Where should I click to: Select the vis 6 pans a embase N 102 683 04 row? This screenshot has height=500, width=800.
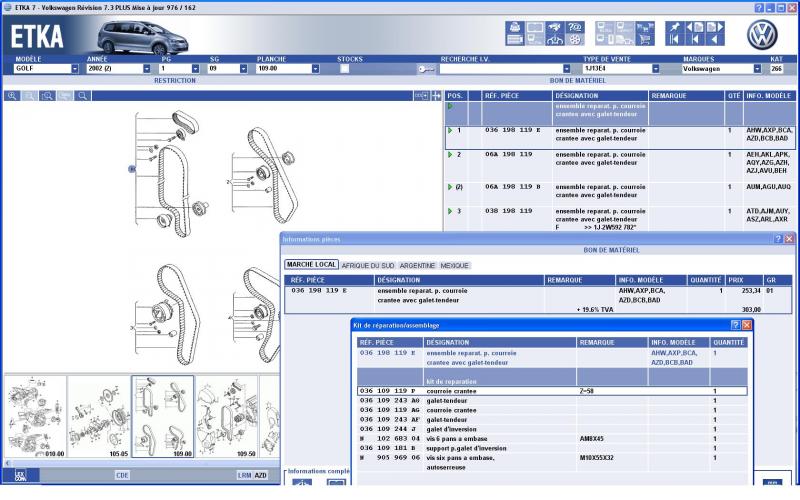(552, 439)
